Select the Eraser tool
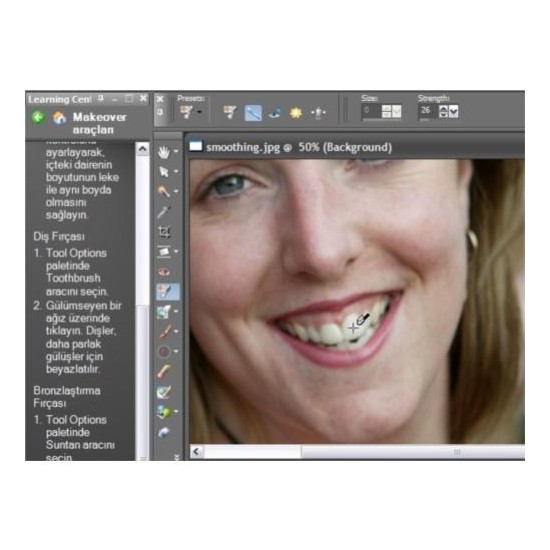This screenshot has height=550, width=550. [164, 371]
